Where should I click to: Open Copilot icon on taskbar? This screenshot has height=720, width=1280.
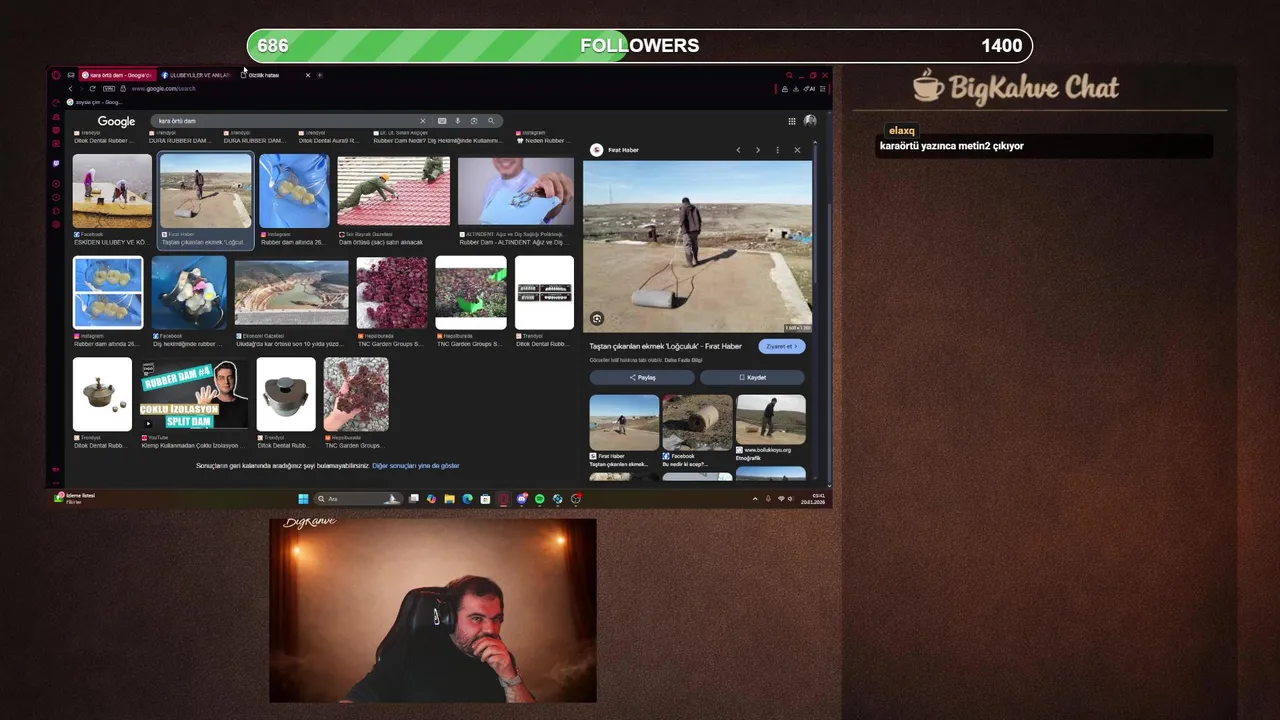pos(431,498)
